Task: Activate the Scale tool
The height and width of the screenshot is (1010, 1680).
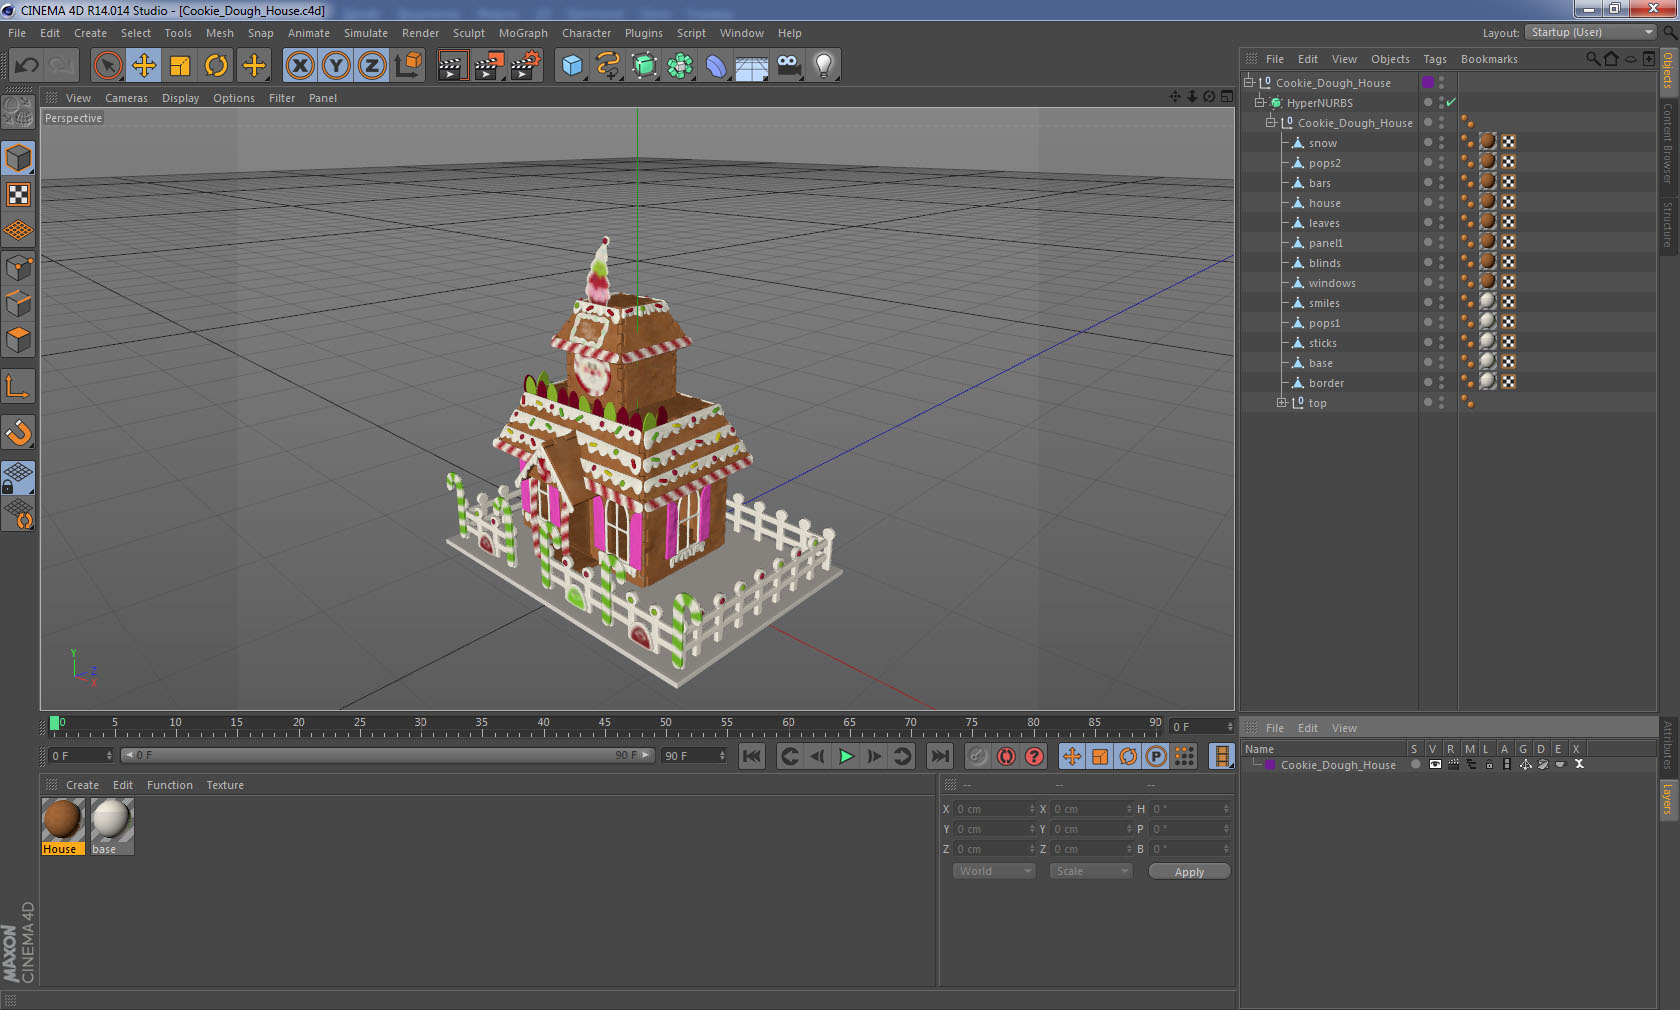Action: [180, 66]
